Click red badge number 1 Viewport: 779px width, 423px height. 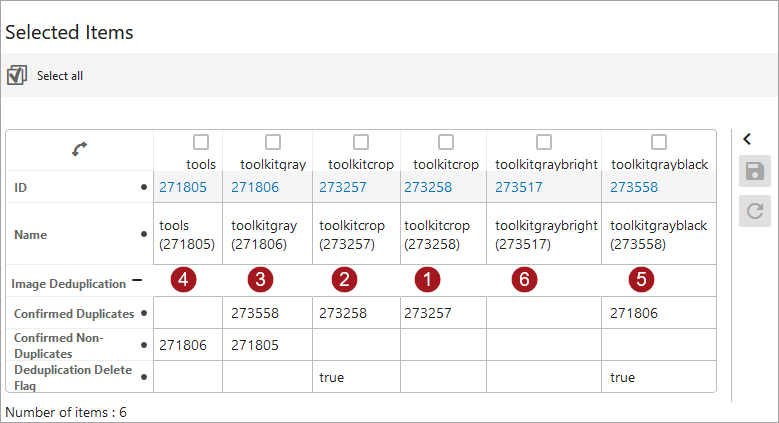coord(428,280)
